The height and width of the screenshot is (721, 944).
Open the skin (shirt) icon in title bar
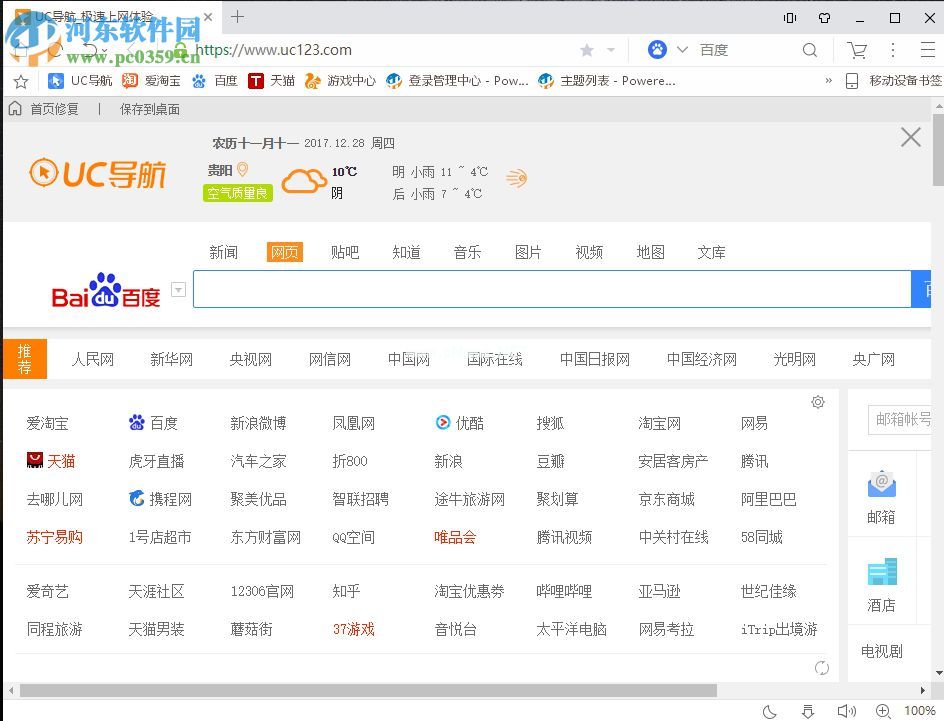(825, 18)
